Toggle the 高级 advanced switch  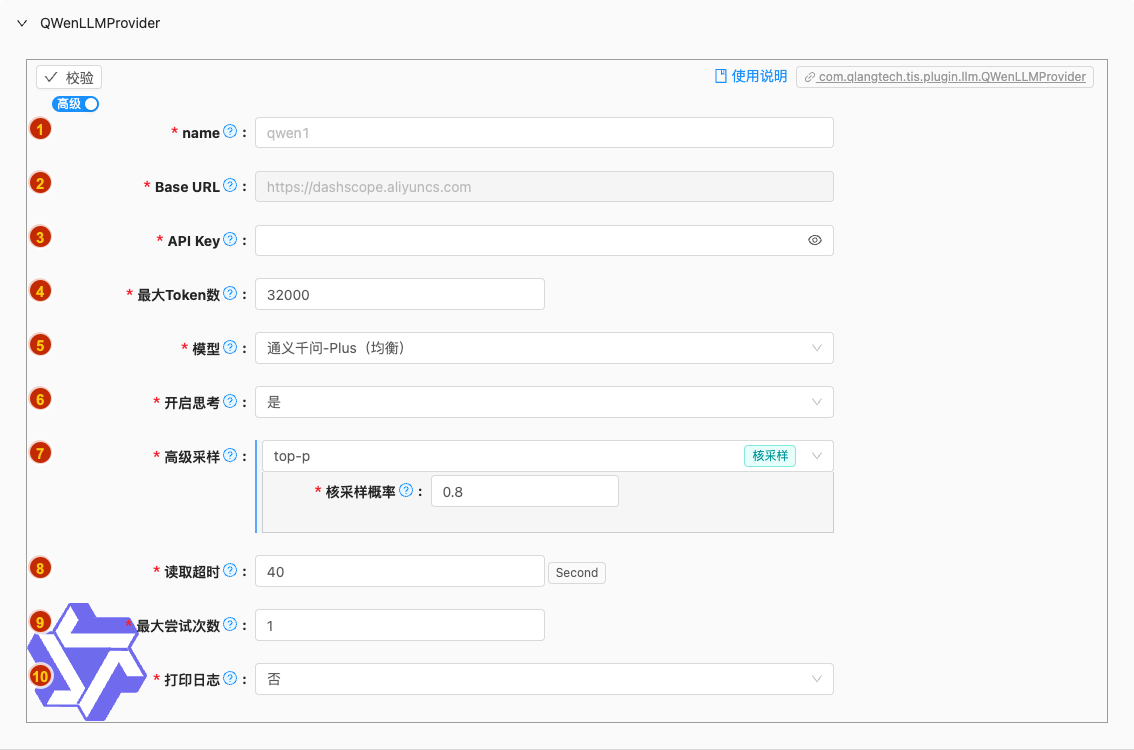point(75,104)
